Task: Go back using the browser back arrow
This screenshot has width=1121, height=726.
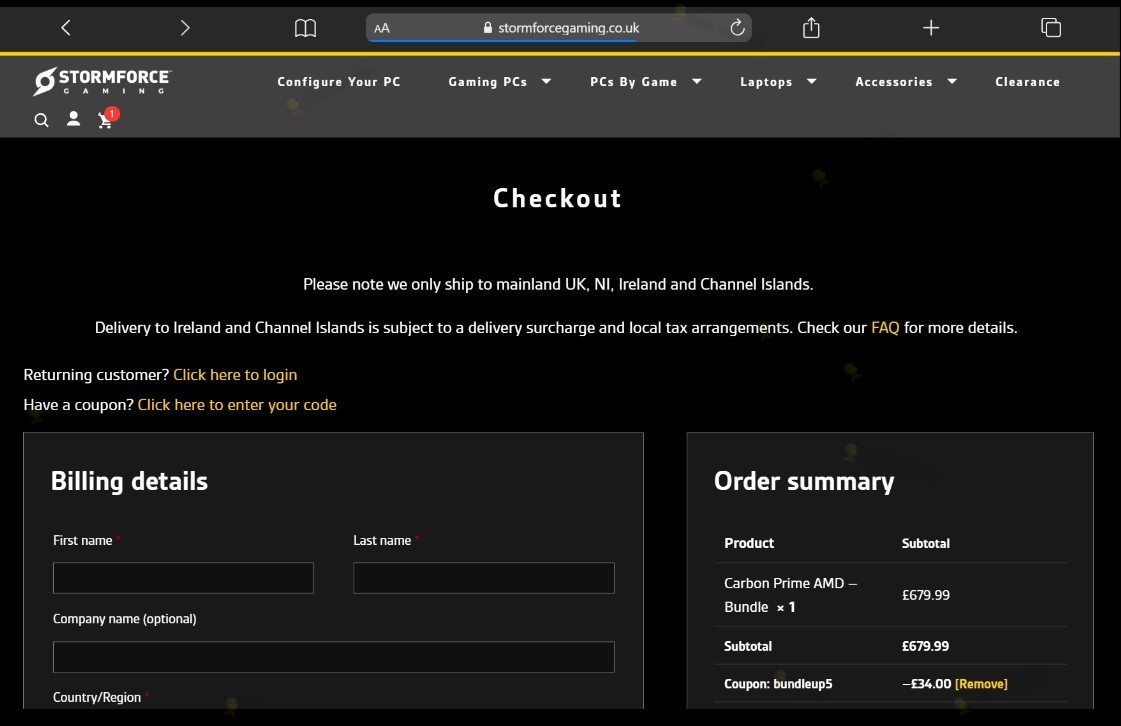Action: (x=66, y=28)
